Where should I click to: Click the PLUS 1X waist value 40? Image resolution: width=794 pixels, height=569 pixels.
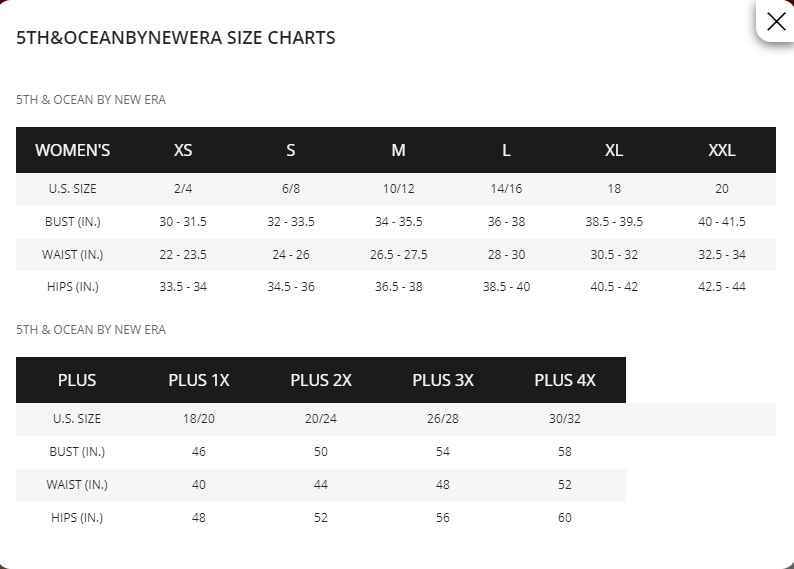click(x=198, y=484)
